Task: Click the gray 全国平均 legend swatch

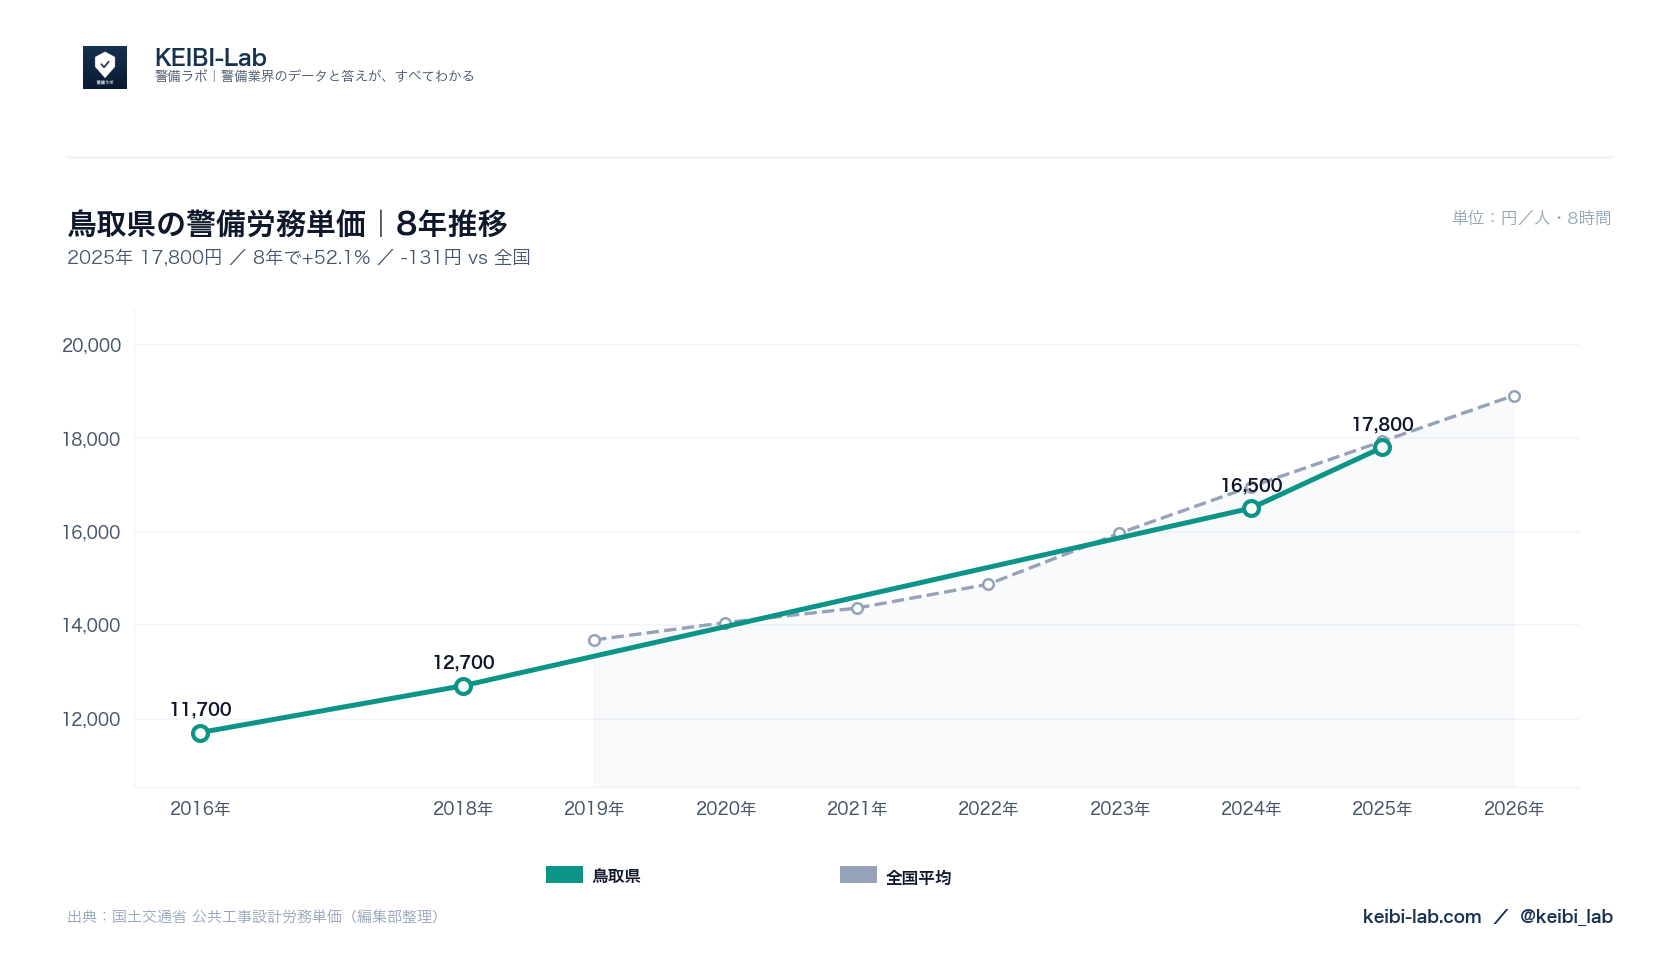Action: point(858,875)
